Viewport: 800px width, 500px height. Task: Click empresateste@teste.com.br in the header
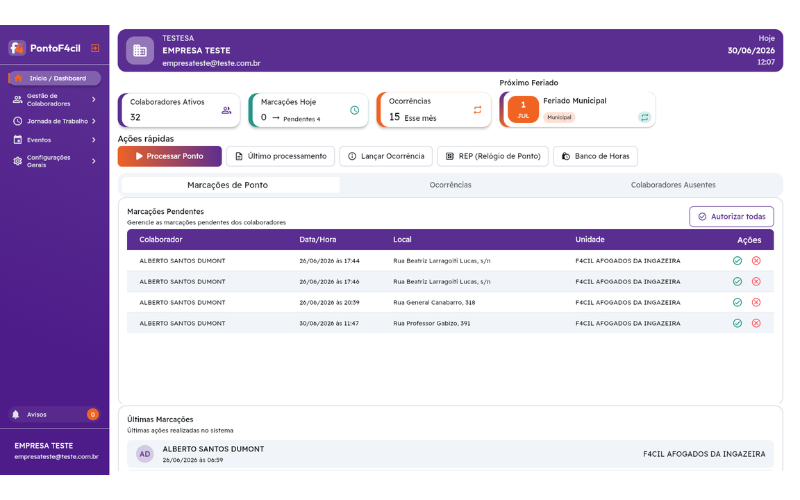[x=211, y=63]
